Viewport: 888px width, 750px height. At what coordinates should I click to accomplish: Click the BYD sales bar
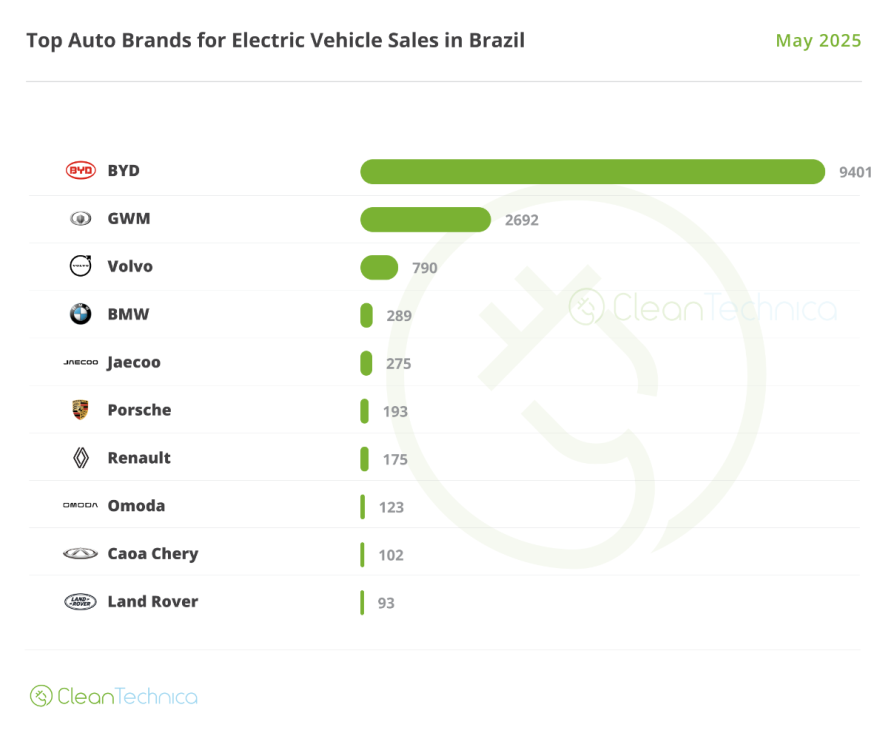[x=592, y=171]
